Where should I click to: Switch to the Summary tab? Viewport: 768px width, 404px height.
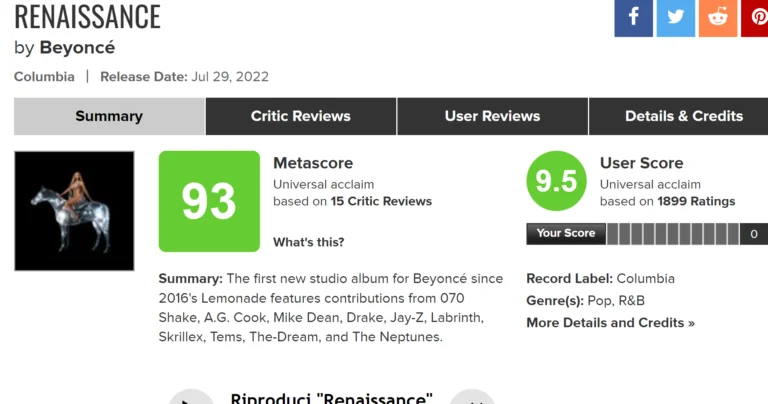coord(109,116)
